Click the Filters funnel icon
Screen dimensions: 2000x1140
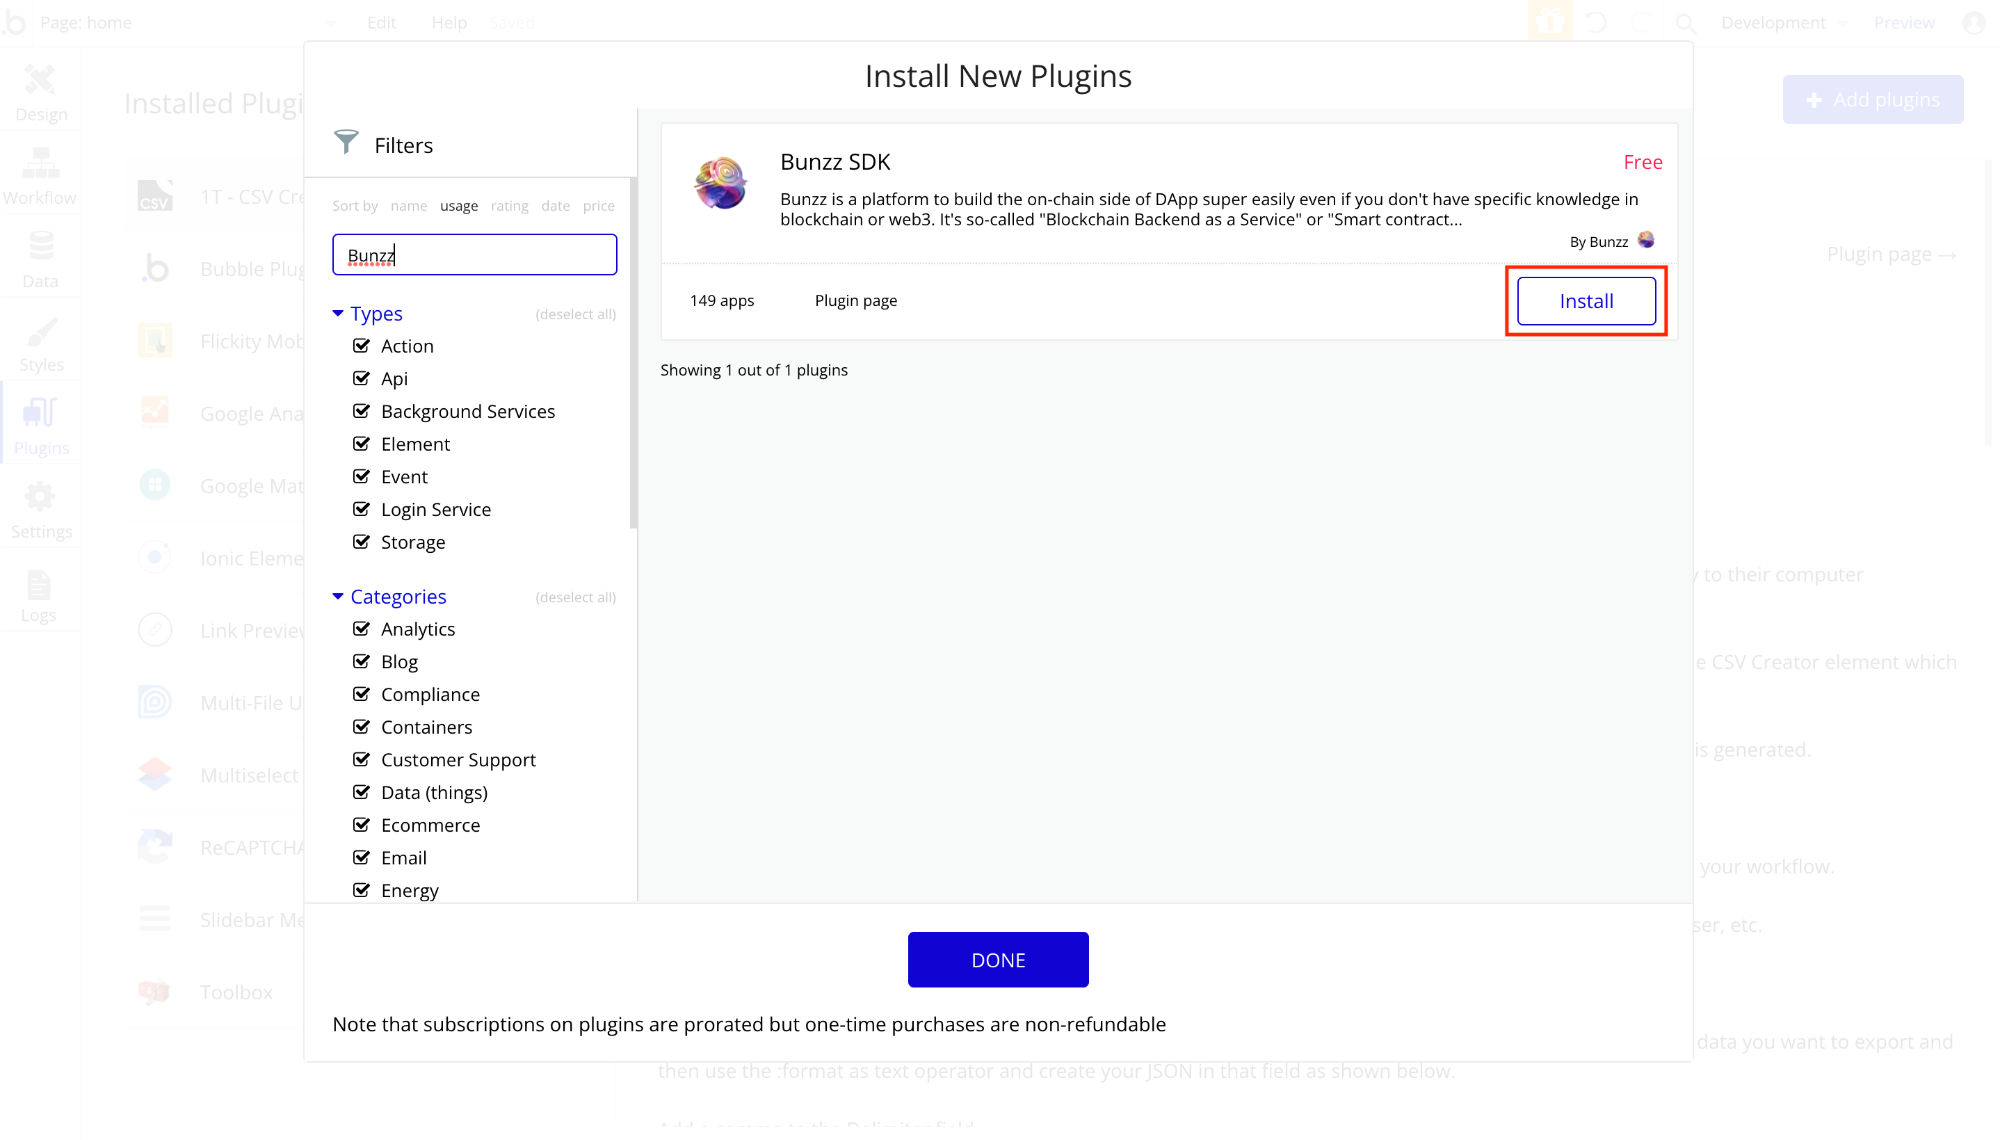tap(346, 142)
